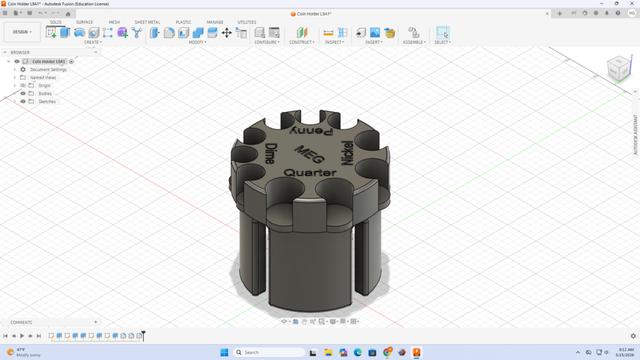Image resolution: width=640 pixels, height=360 pixels.
Task: Open the CONSTRUCT dropdown menu
Action: tap(302, 42)
